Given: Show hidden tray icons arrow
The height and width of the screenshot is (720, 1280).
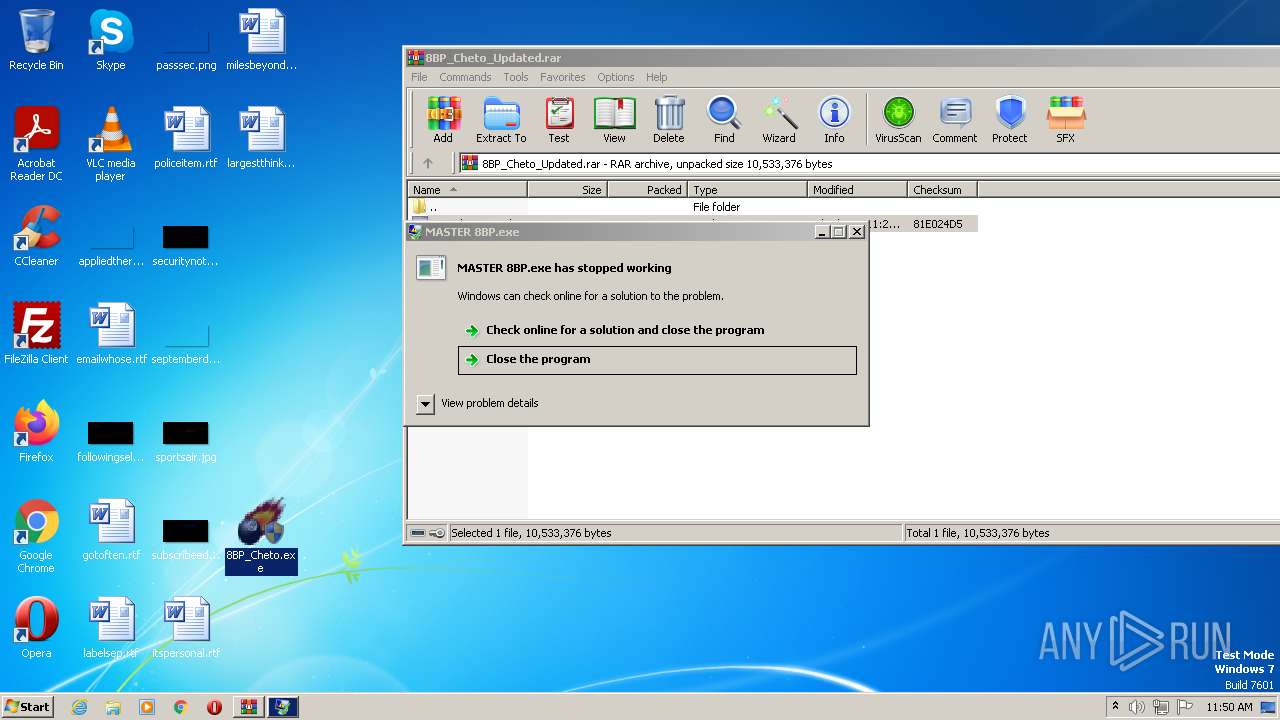Looking at the screenshot, I should point(1115,706).
